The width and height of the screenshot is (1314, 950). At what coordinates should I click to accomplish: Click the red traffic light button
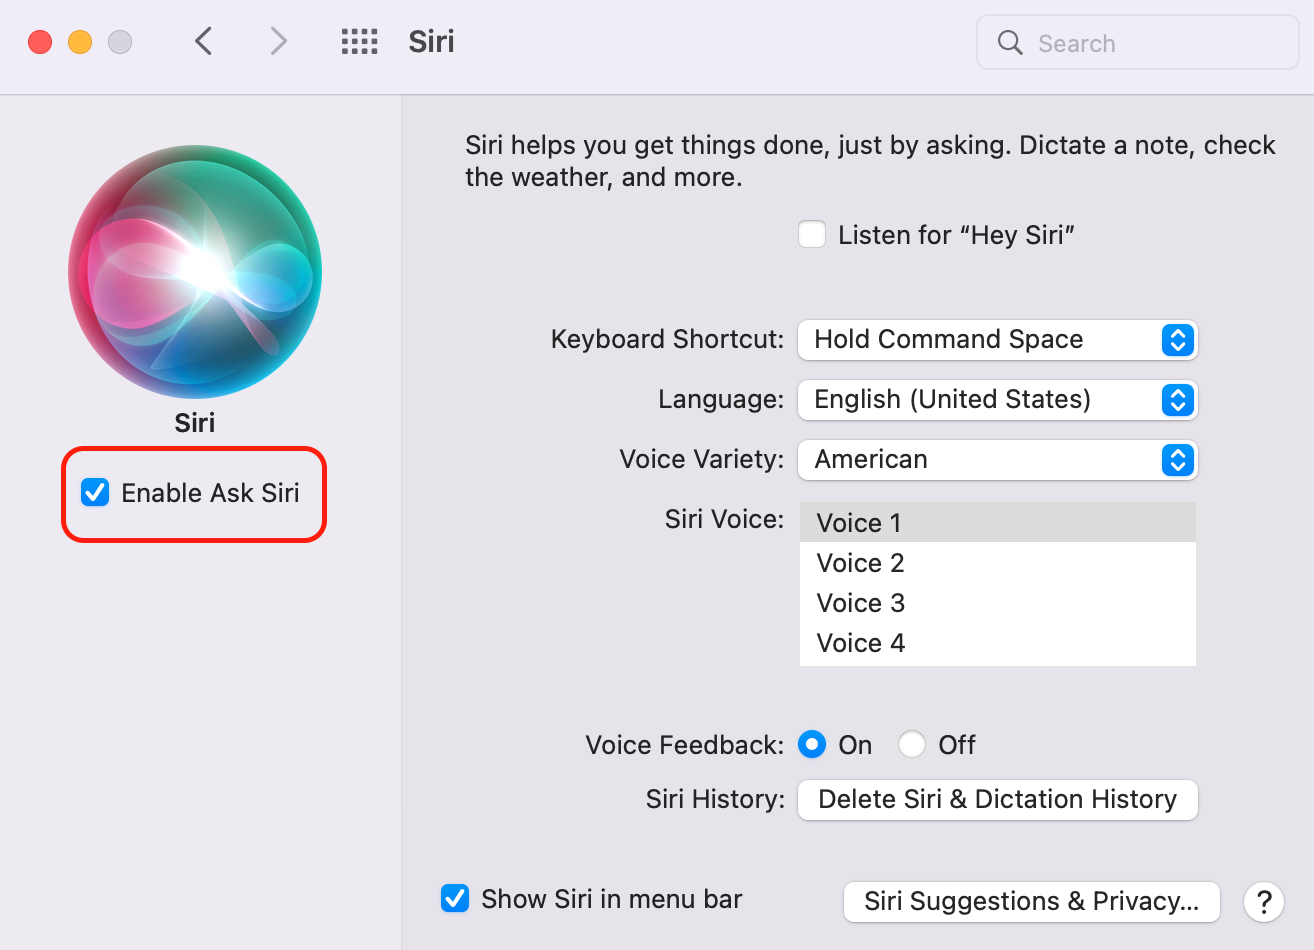(39, 41)
